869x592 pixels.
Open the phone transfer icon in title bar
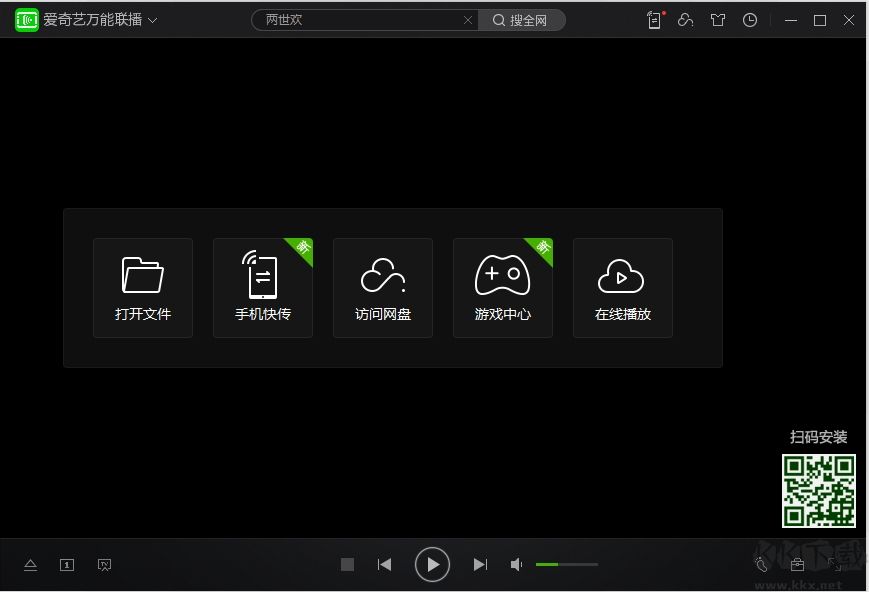coord(655,20)
